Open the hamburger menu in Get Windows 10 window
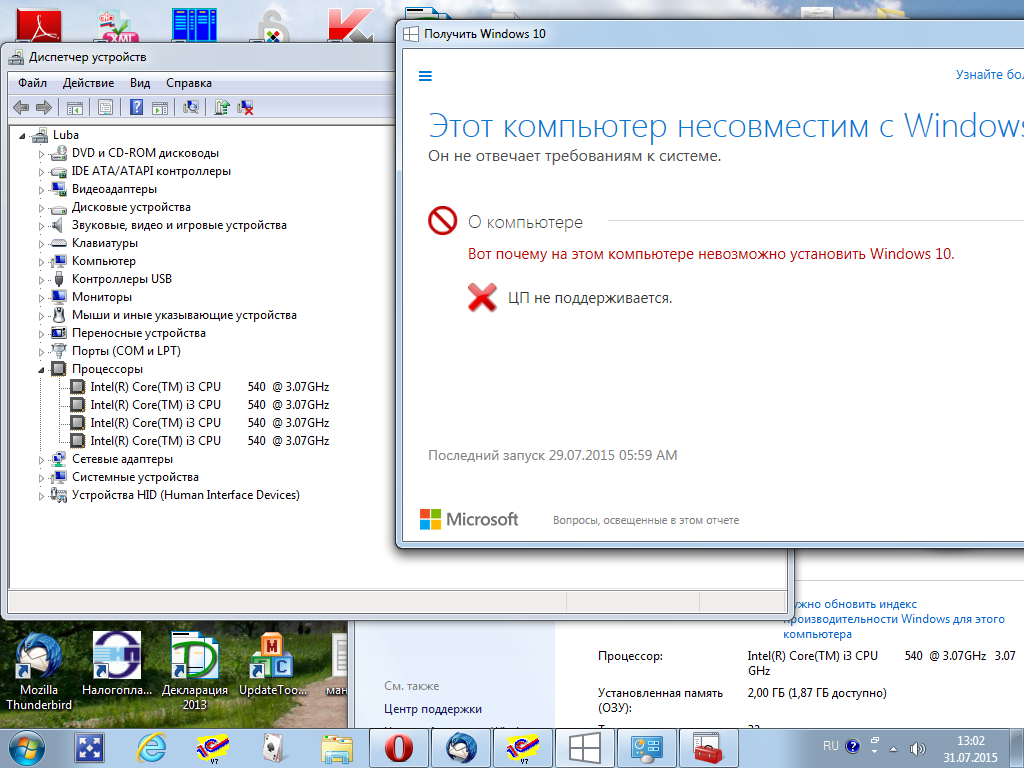The height and width of the screenshot is (768, 1024). click(425, 76)
